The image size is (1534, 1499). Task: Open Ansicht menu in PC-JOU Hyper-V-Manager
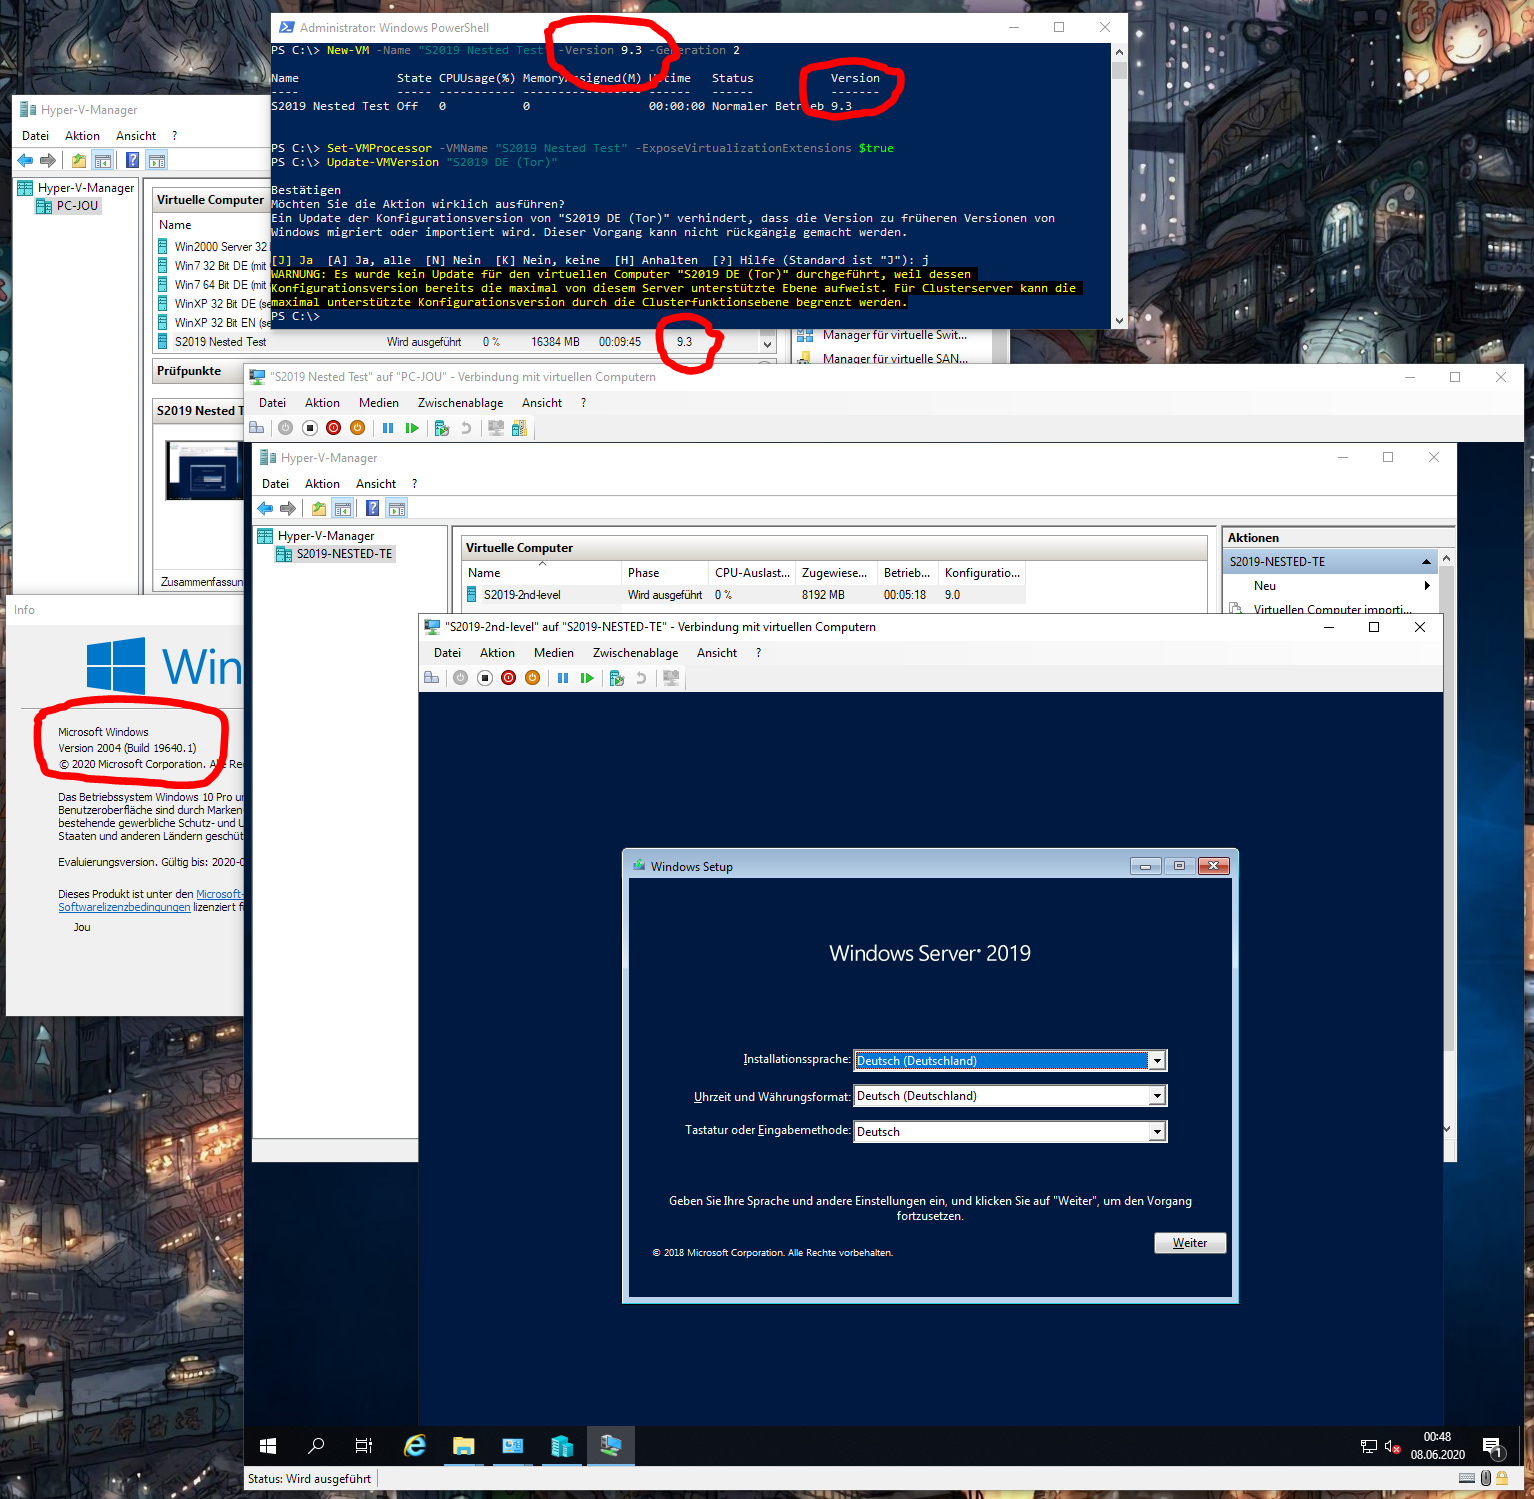136,136
